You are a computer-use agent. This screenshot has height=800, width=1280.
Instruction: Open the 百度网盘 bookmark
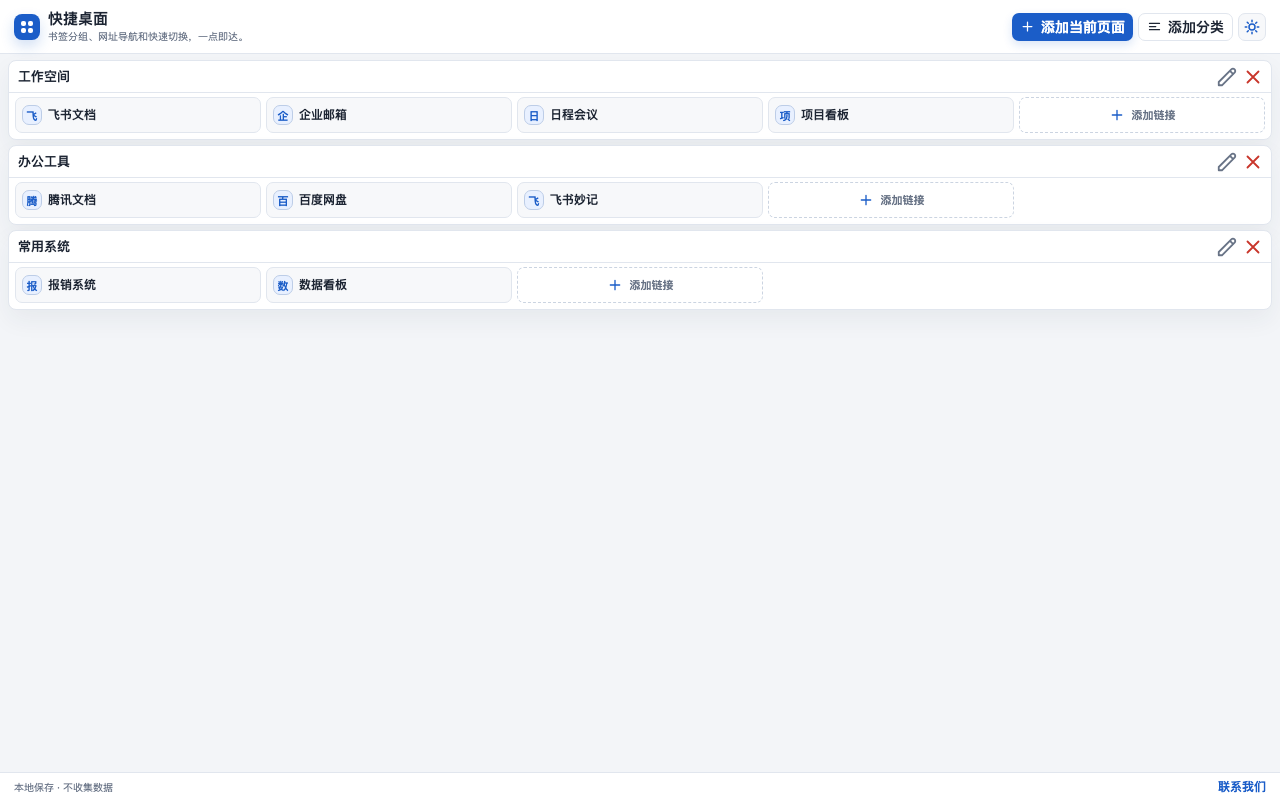tap(389, 200)
